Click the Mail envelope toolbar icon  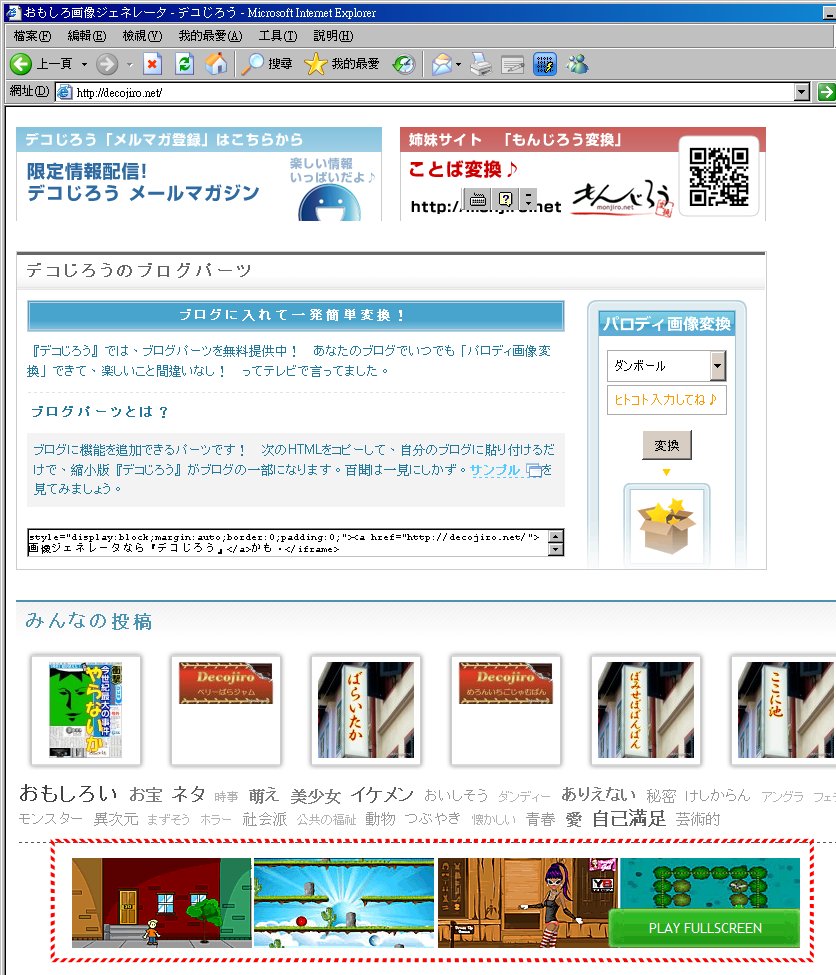(442, 63)
